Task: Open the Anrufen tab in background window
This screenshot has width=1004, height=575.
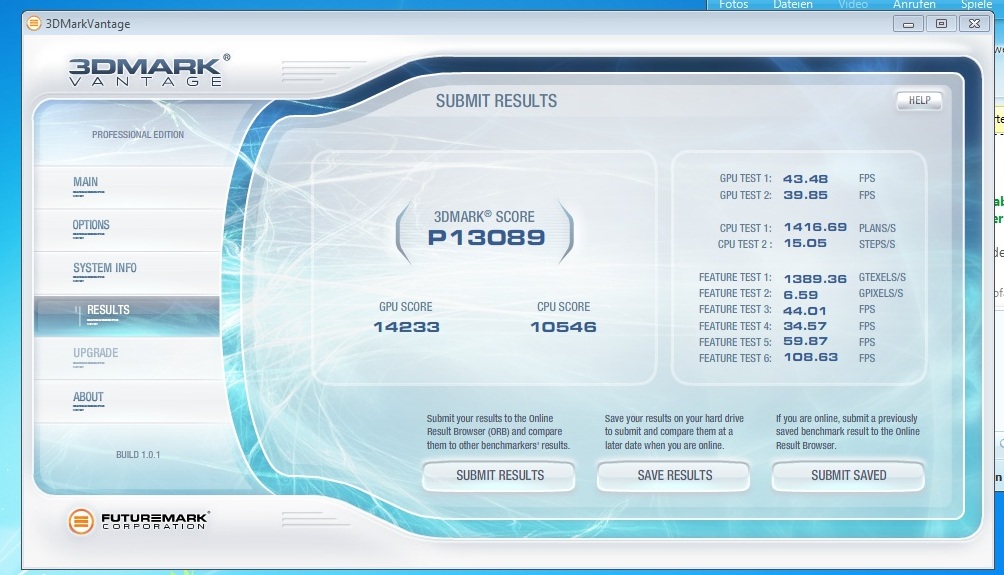Action: (914, 4)
